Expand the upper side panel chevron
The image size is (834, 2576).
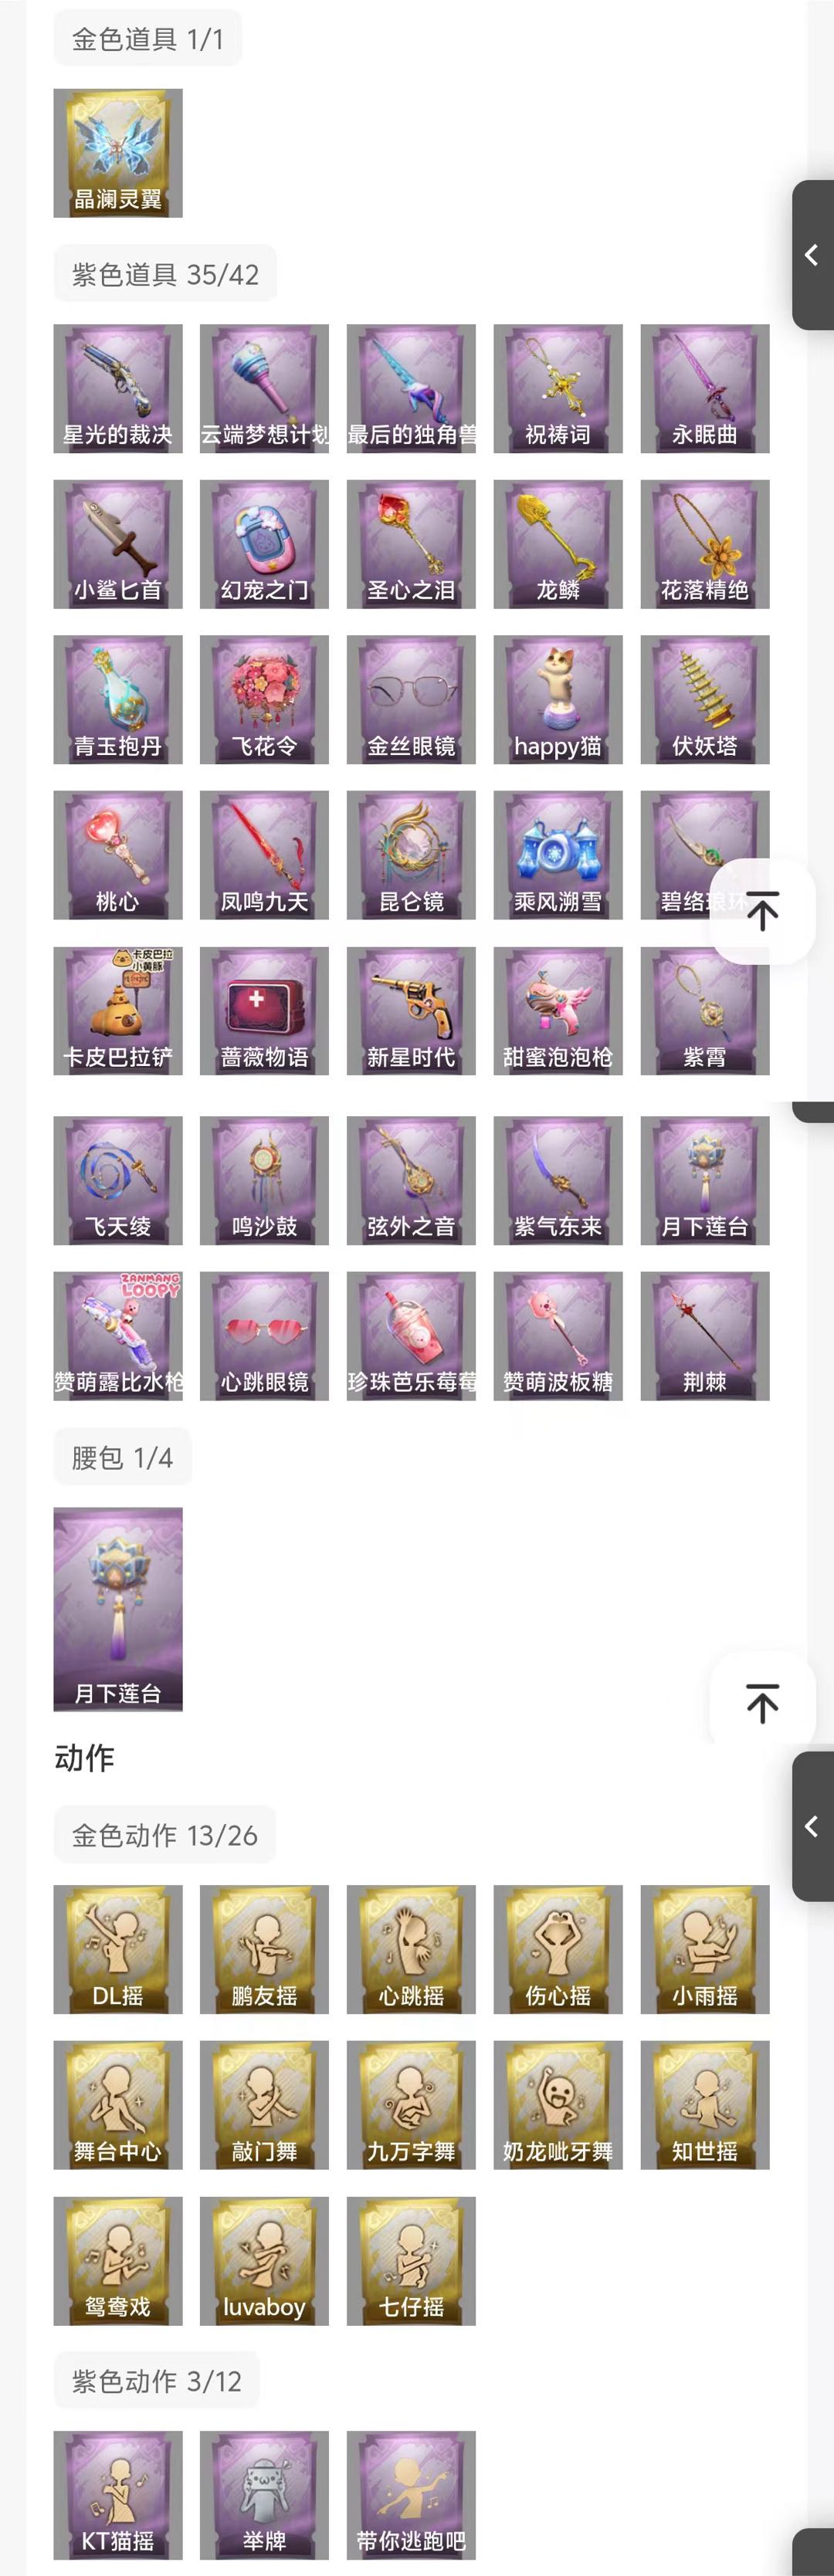(812, 255)
